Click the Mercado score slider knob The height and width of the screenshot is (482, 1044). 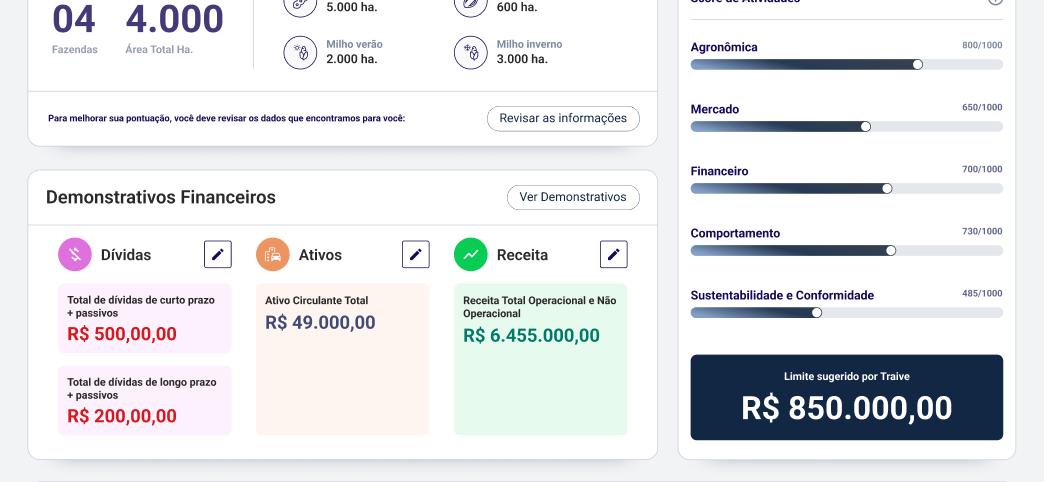point(866,126)
